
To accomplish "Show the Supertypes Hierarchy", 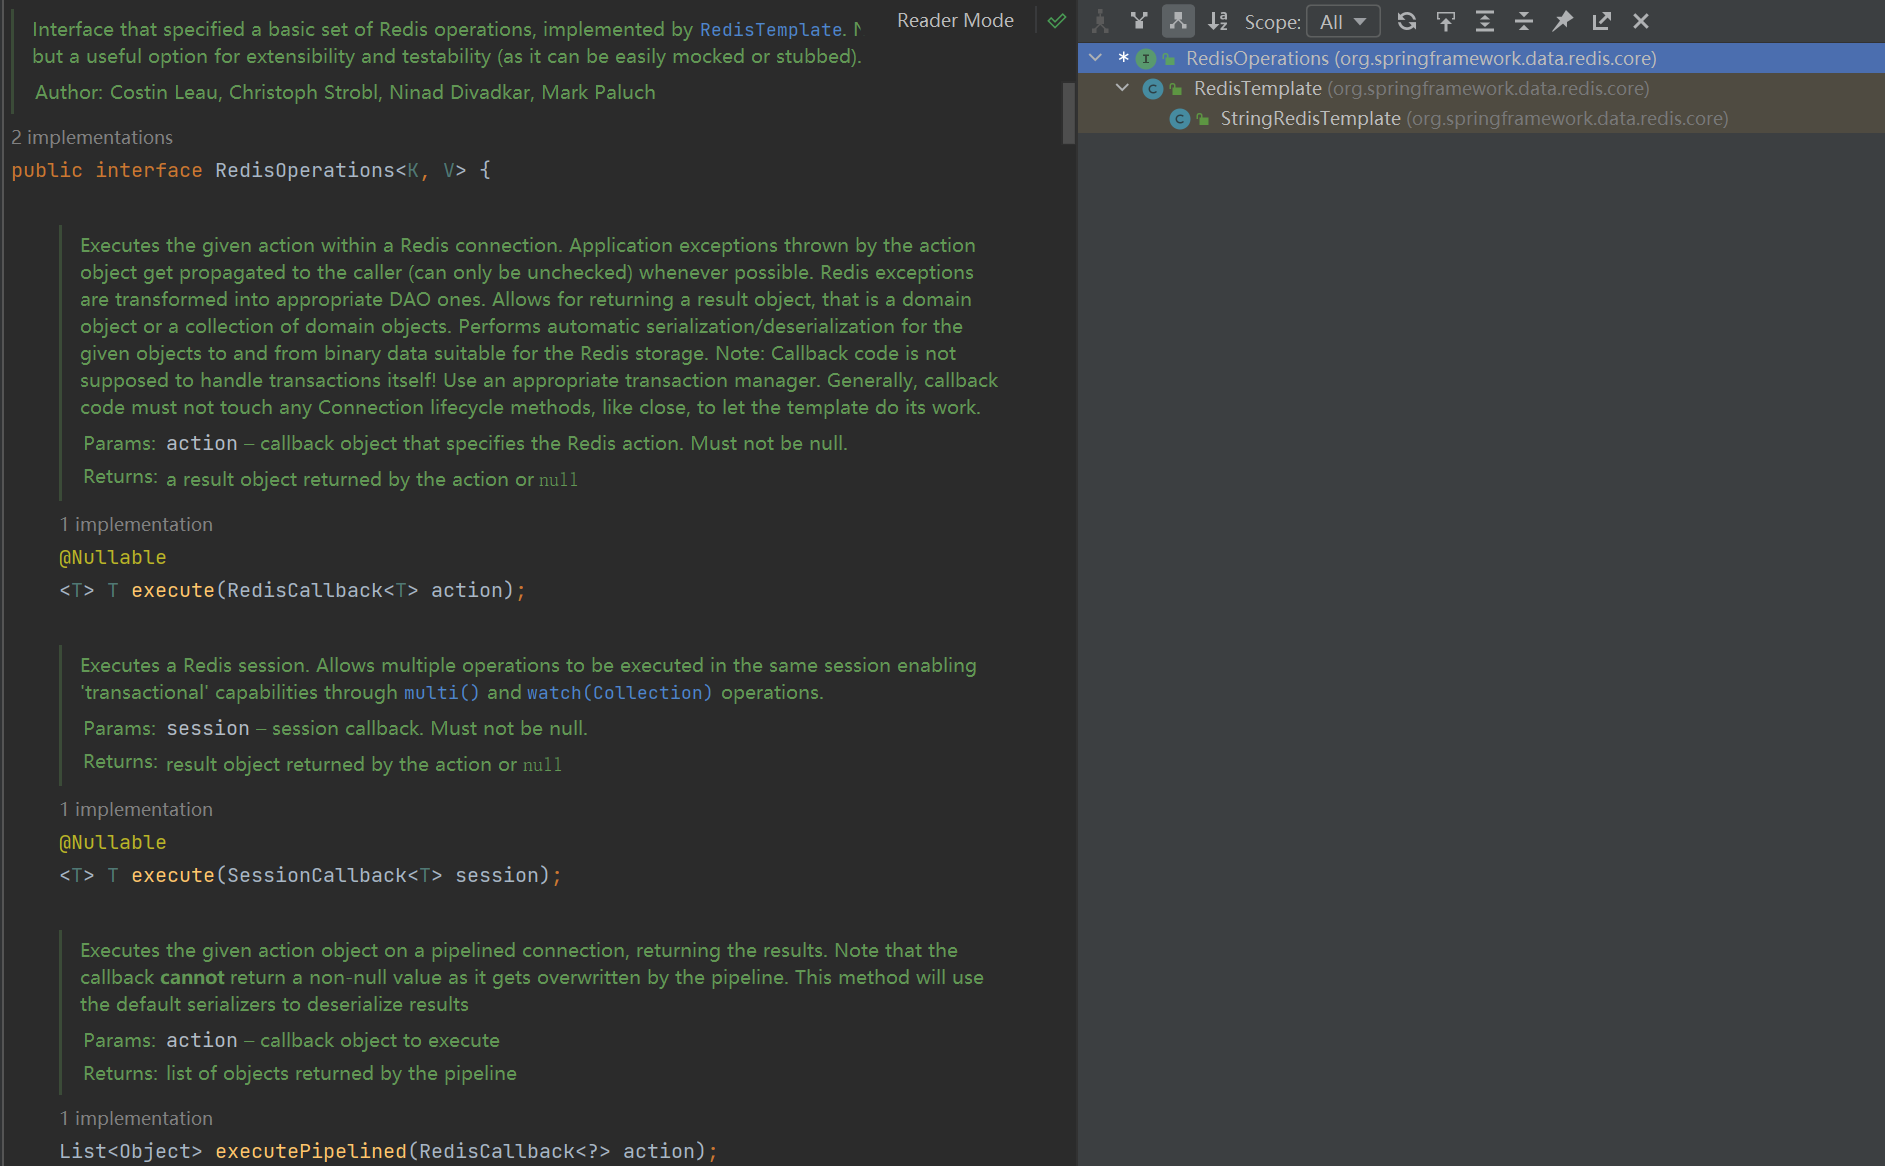I will (1139, 21).
